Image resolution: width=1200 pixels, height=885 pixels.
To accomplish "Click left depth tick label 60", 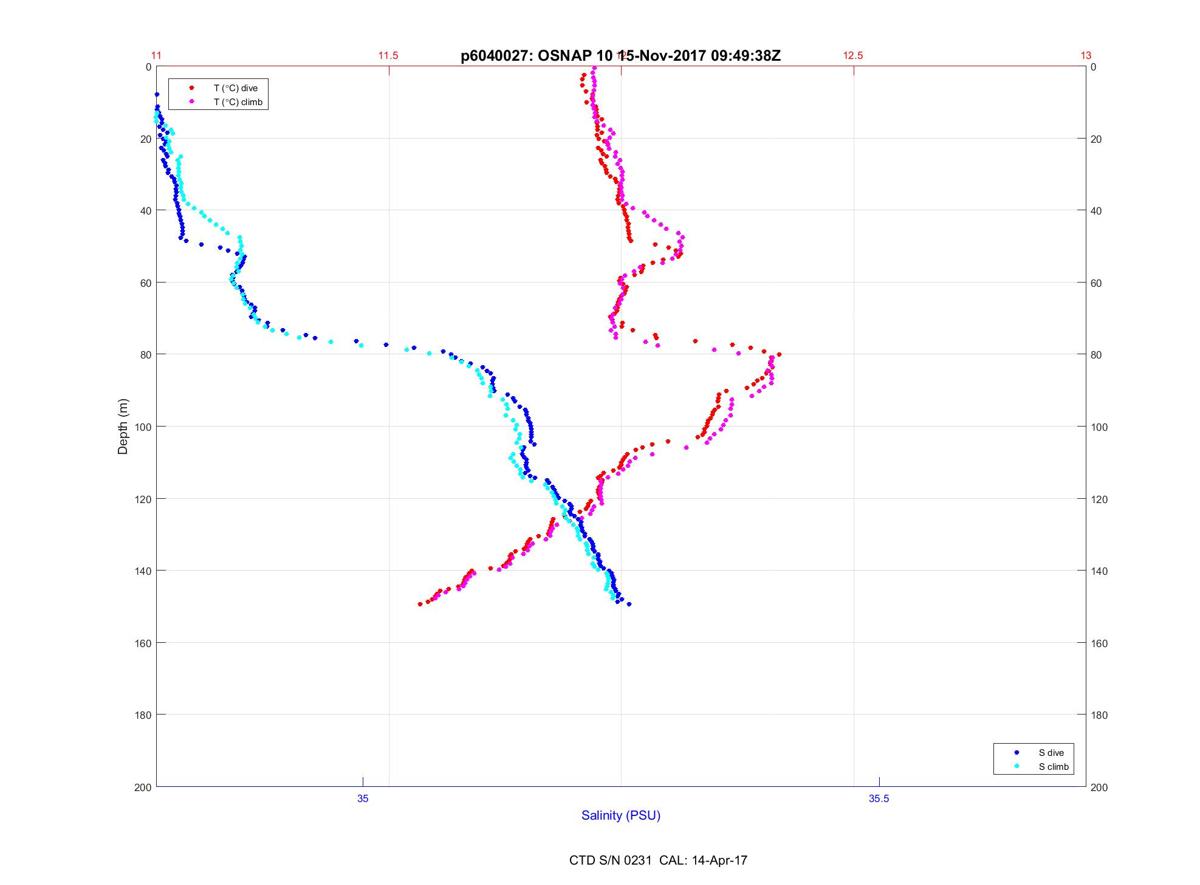I will click(x=145, y=283).
